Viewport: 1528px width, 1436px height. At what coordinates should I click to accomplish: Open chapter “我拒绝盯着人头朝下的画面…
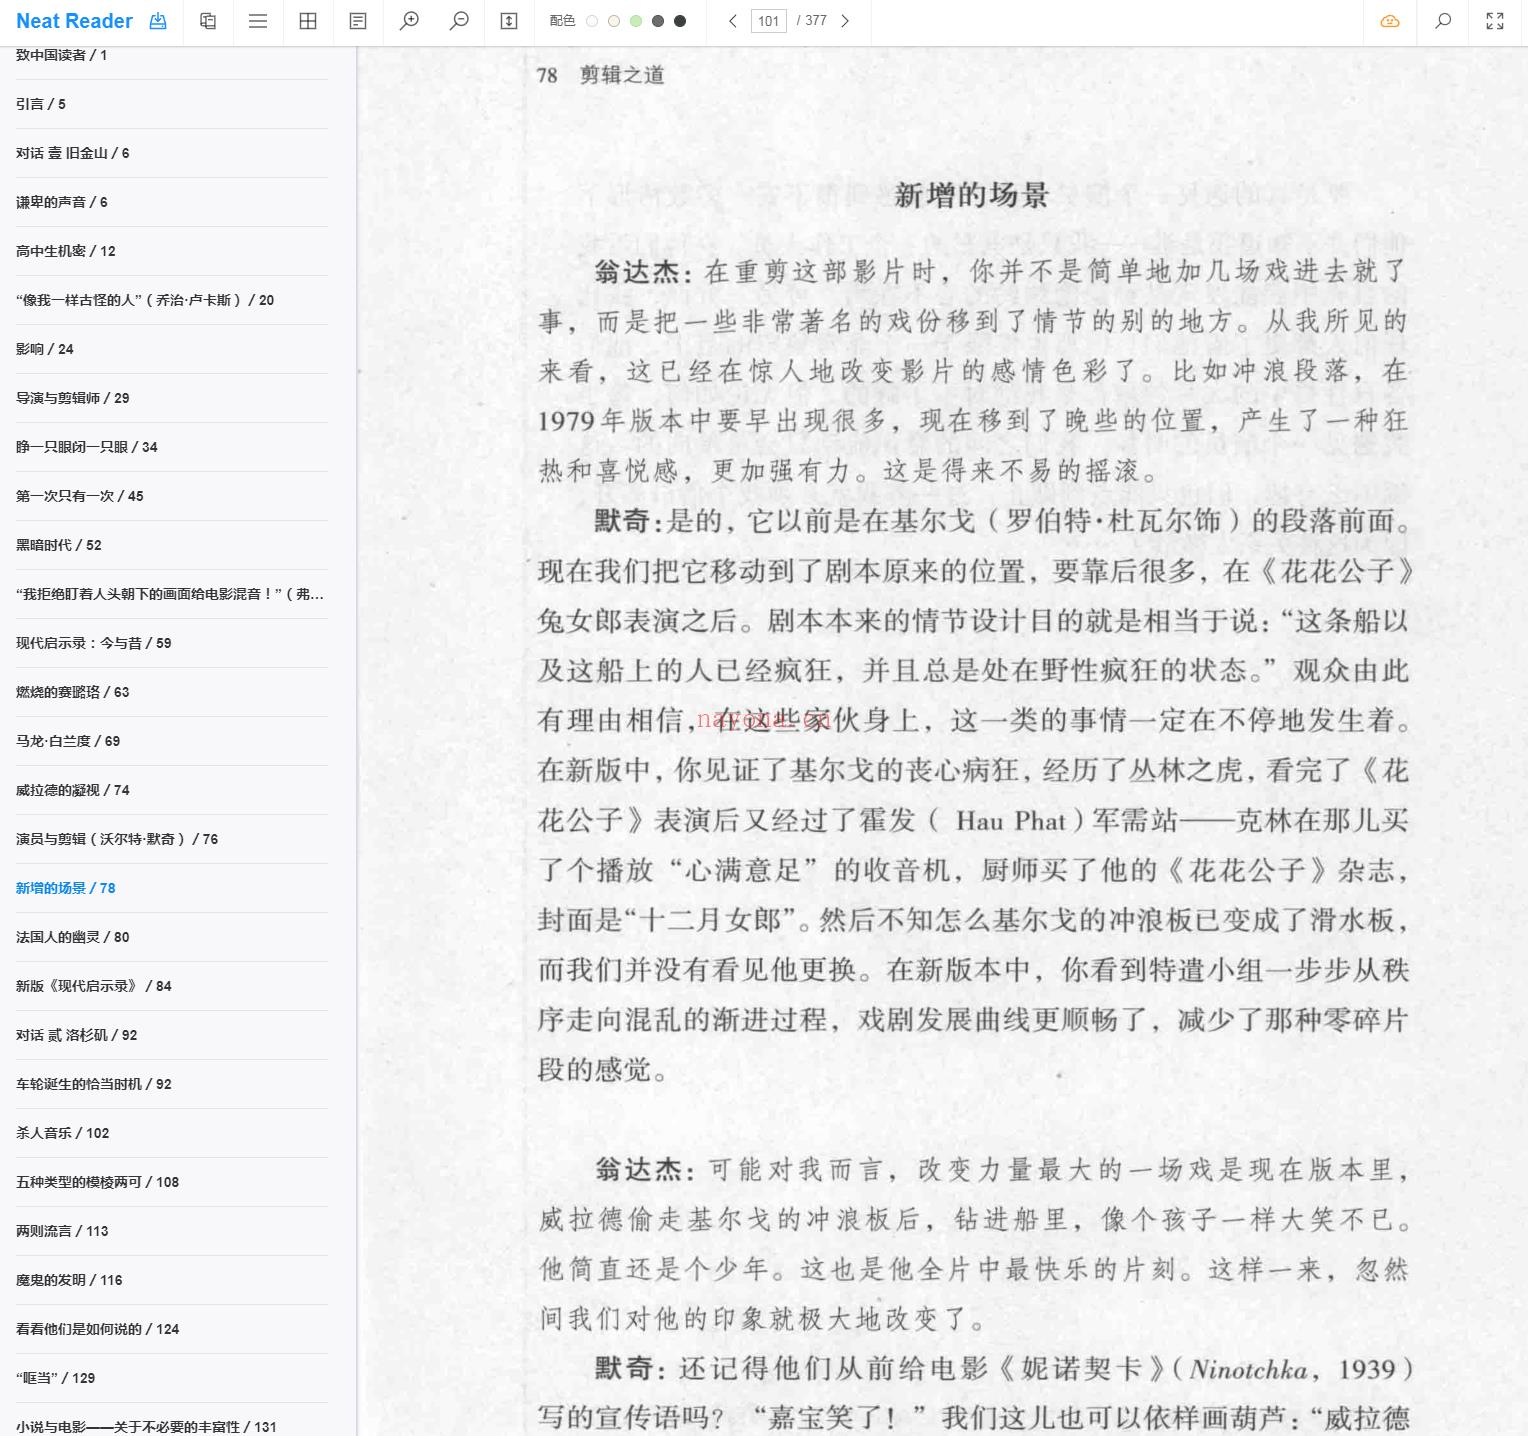click(170, 594)
